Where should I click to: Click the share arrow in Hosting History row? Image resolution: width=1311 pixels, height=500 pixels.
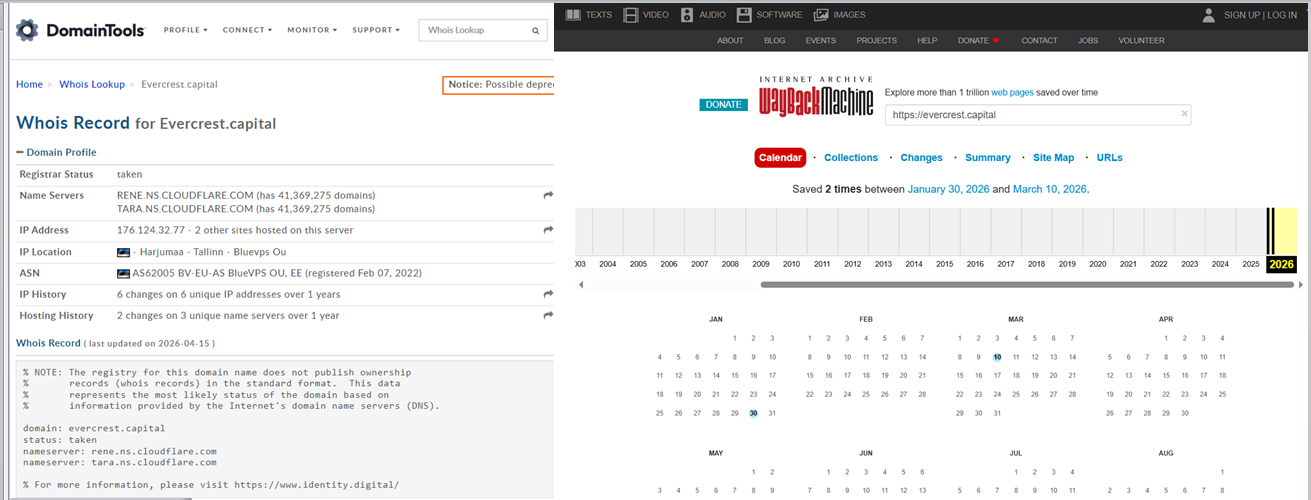click(x=548, y=315)
